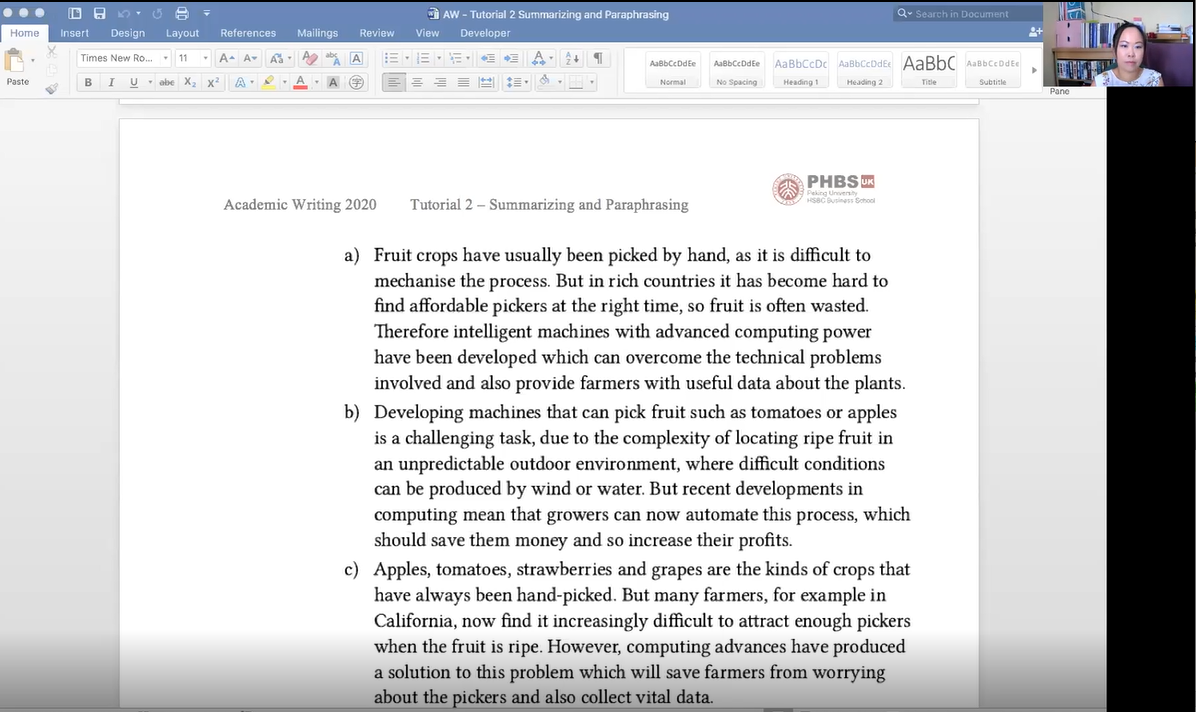Toggle Underline formatting
This screenshot has width=1196, height=712.
pos(134,82)
